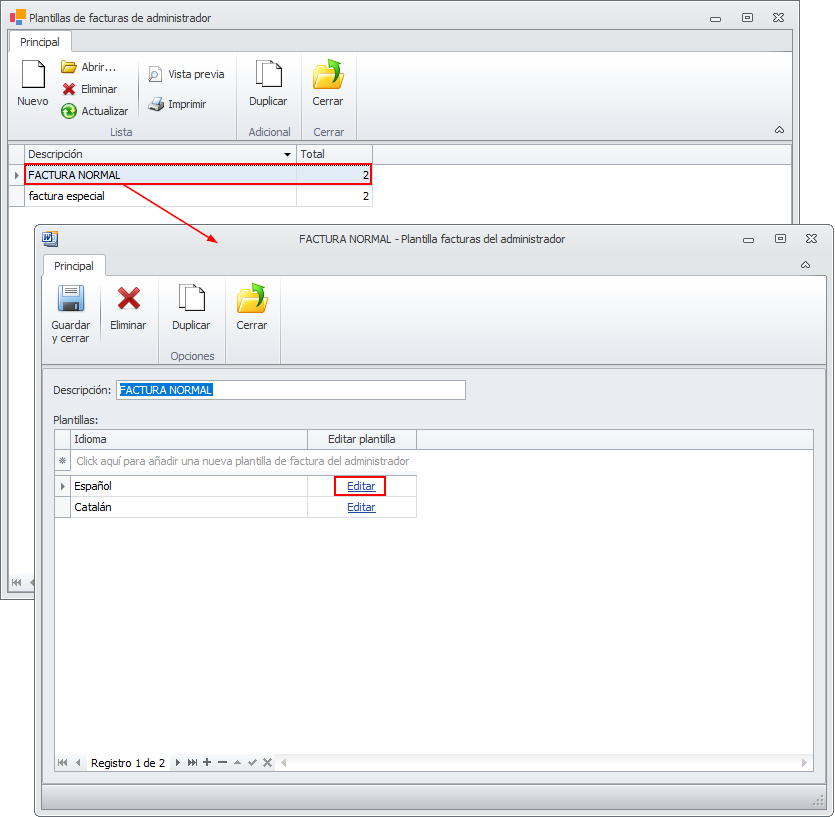The height and width of the screenshot is (817, 835).
Task: Click the row header cell of factura especial
Action: (17, 196)
